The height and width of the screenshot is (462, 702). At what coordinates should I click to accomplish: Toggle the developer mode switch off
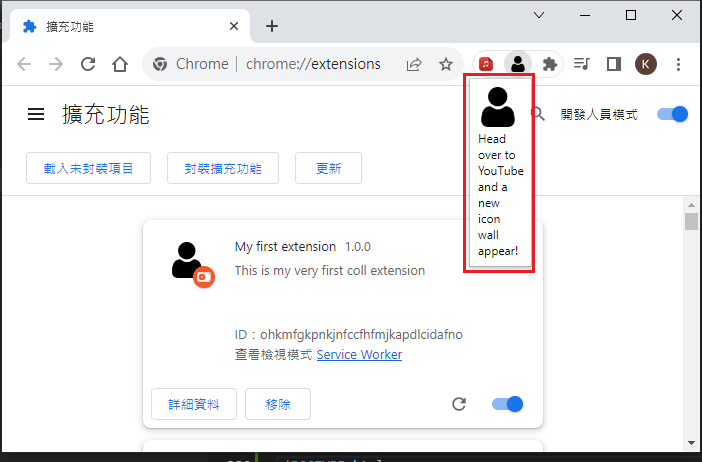(672, 114)
